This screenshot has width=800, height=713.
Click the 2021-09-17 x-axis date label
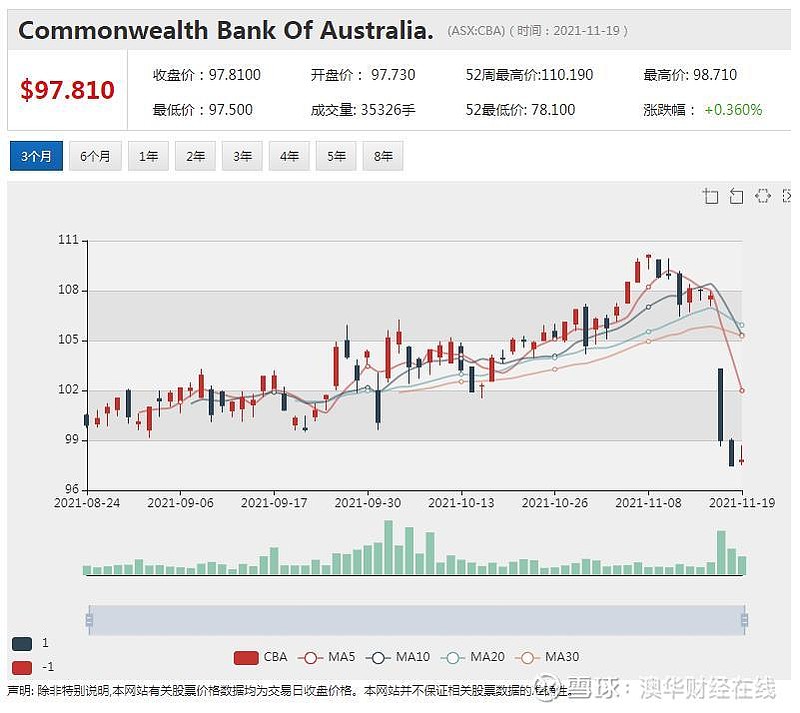click(274, 503)
